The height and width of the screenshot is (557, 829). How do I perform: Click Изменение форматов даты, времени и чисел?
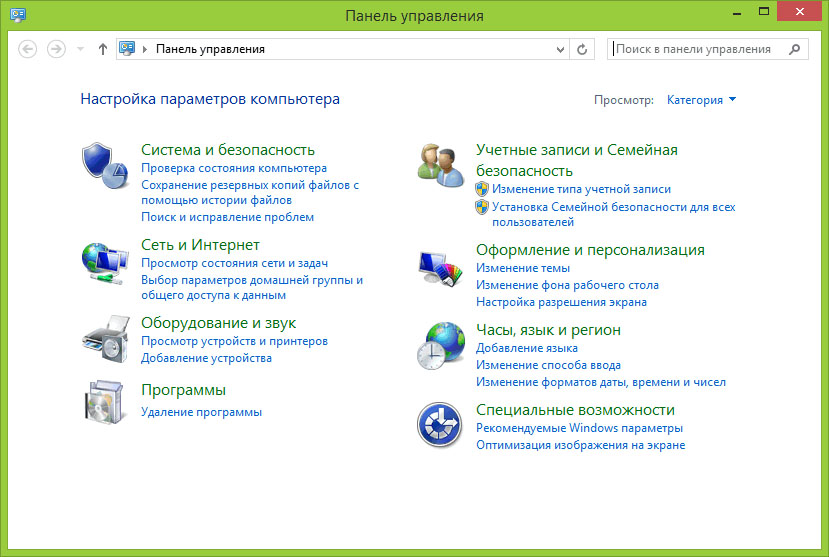601,382
